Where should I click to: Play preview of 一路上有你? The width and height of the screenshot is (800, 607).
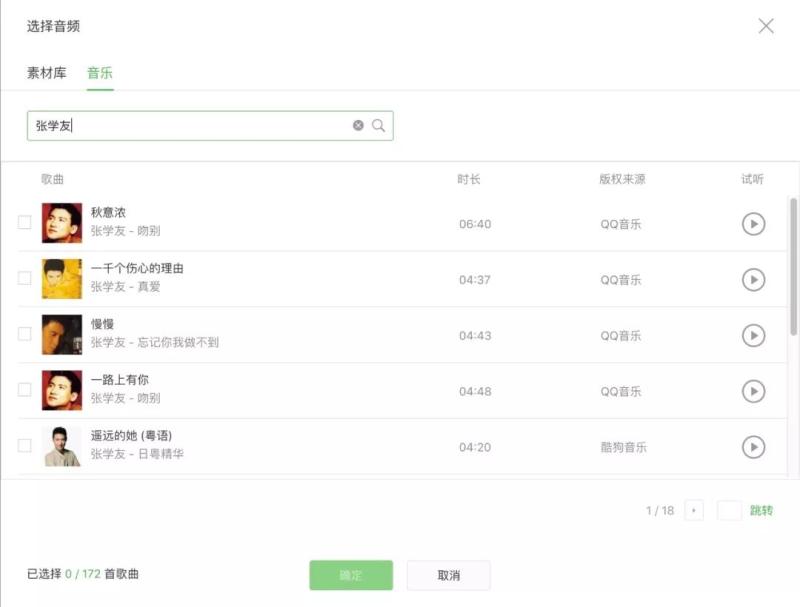click(753, 392)
